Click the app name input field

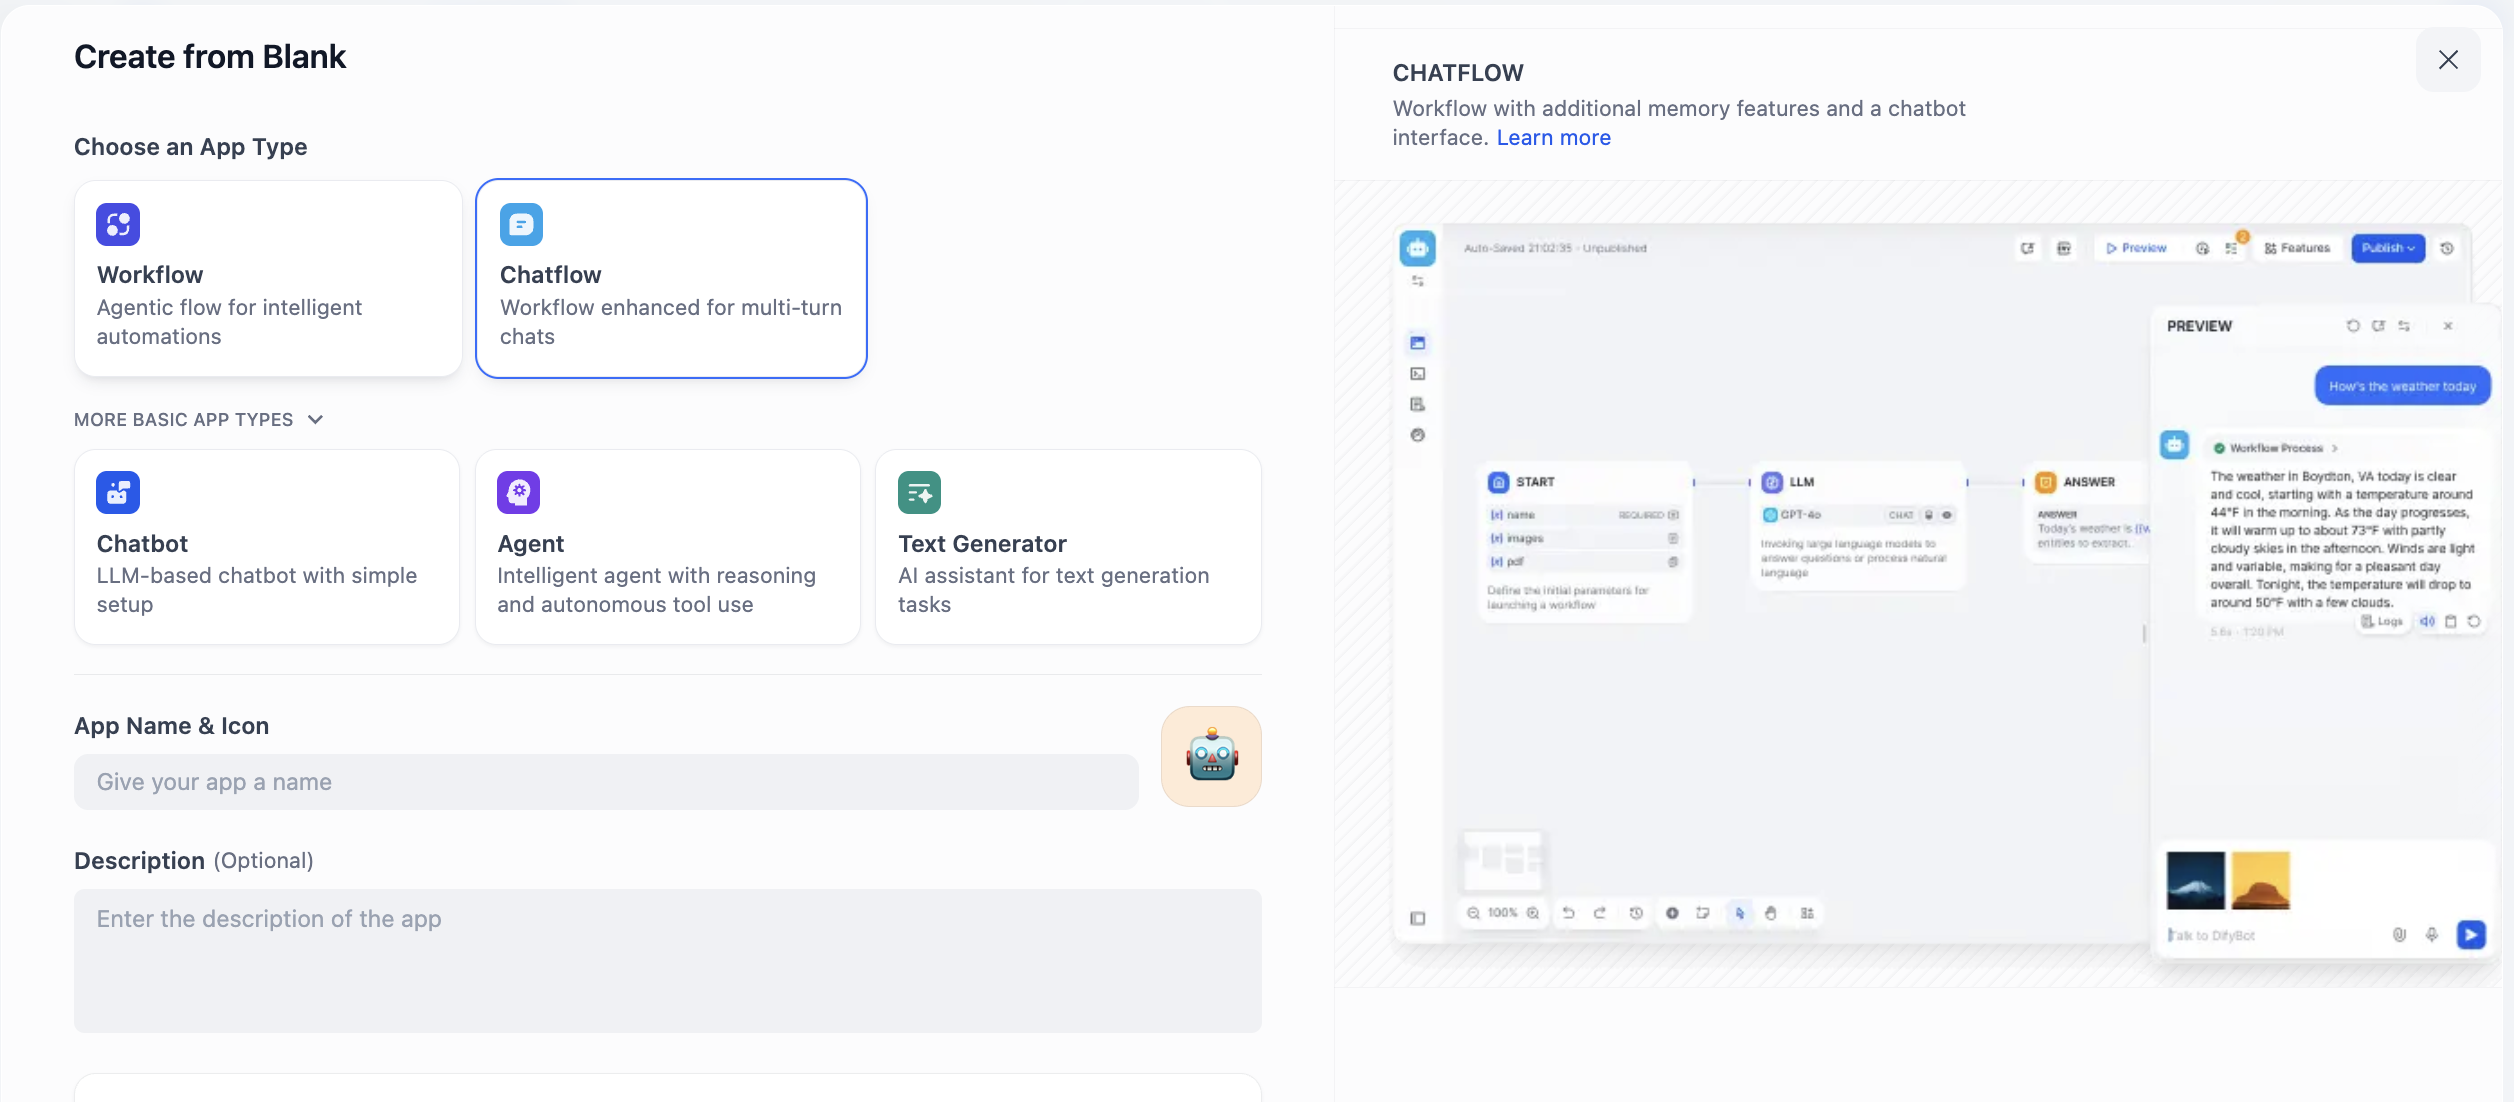pos(606,782)
